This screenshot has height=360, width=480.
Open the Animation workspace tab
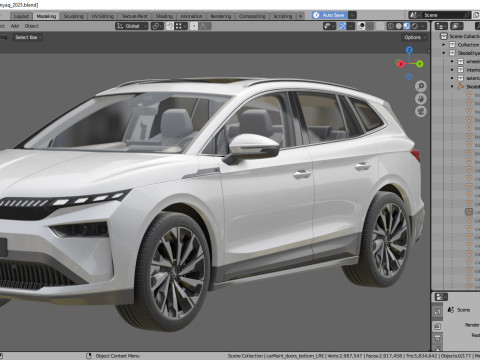point(191,16)
